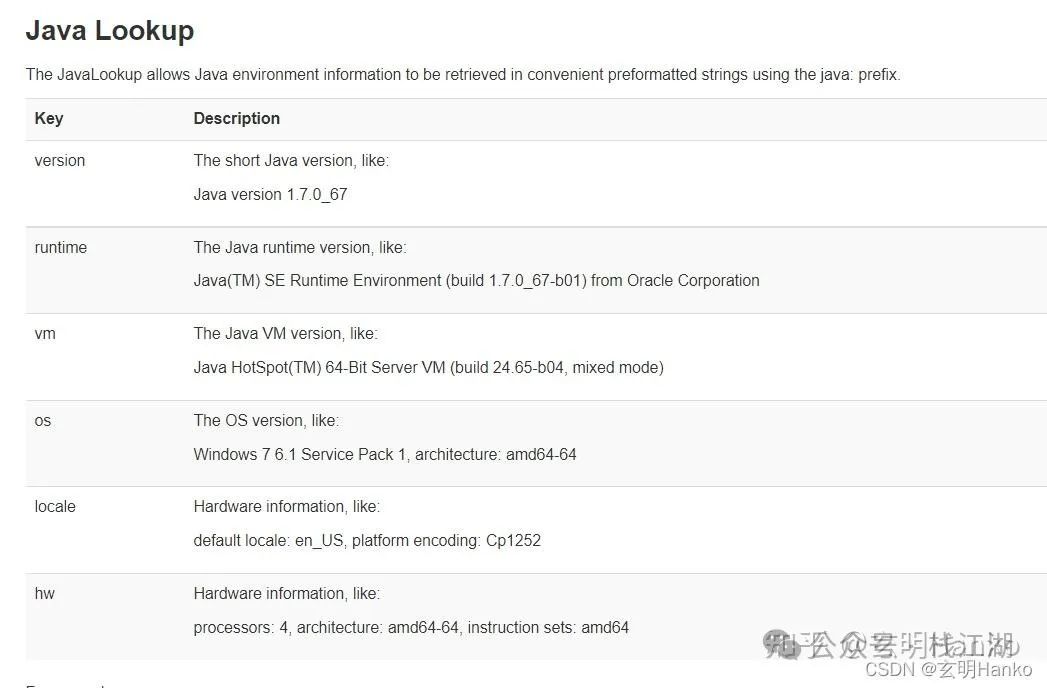Select the "vm" key cell
Image resolution: width=1047 pixels, height=688 pixels.
[x=45, y=333]
